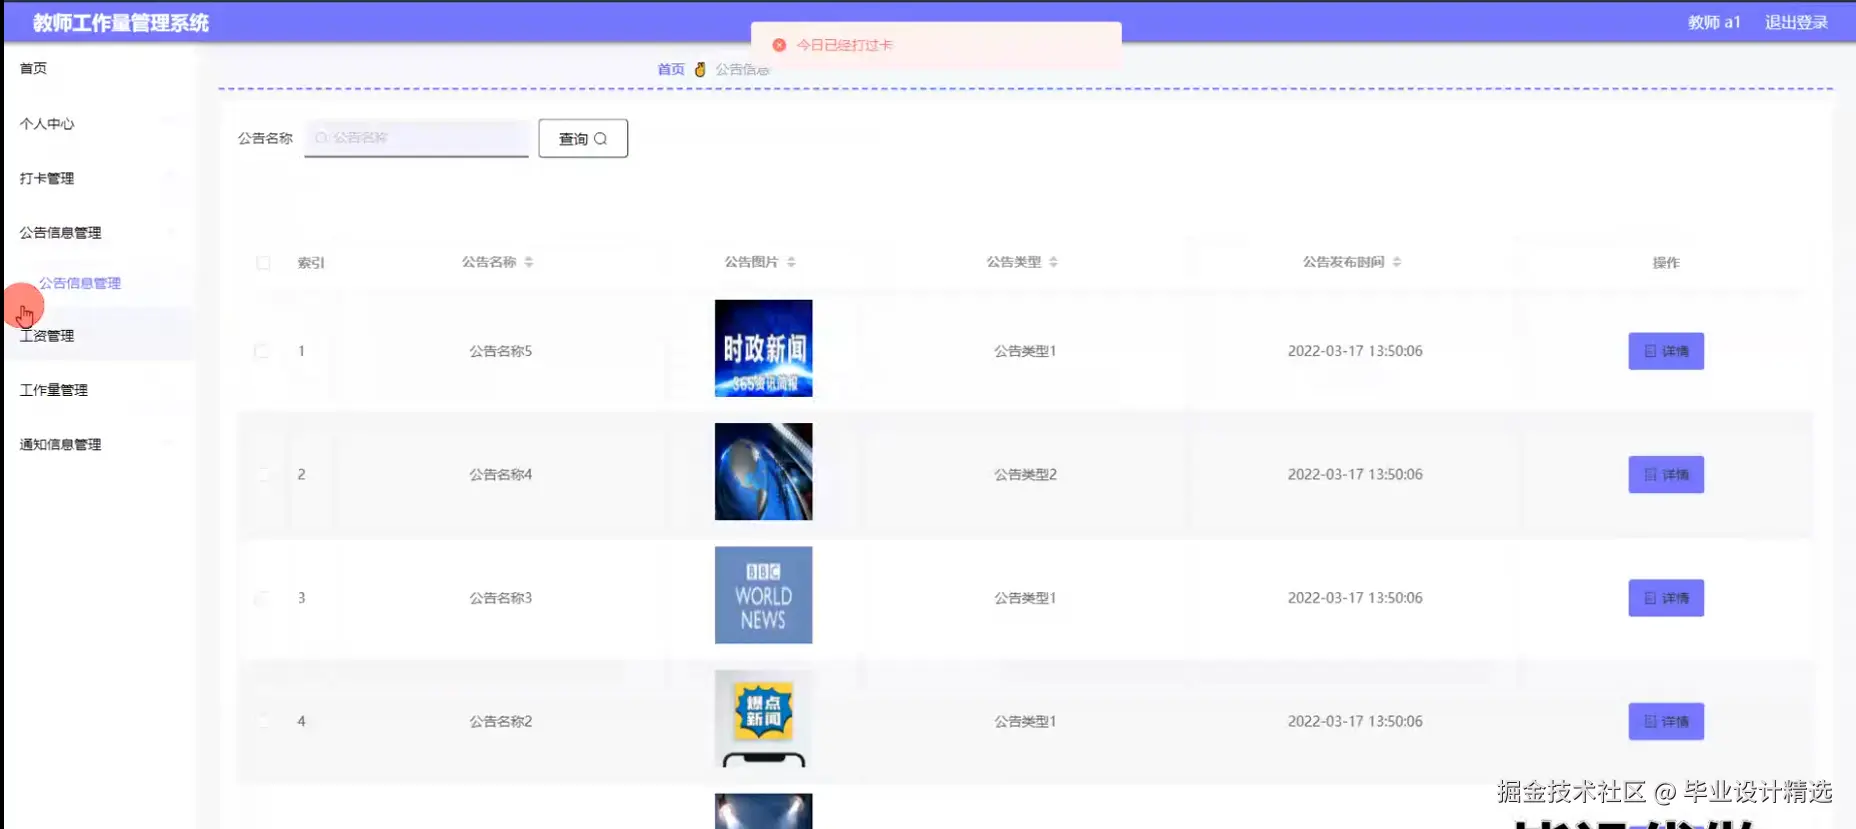Open the BBC World News thumbnail
Screen dimensions: 1856x829
click(764, 595)
